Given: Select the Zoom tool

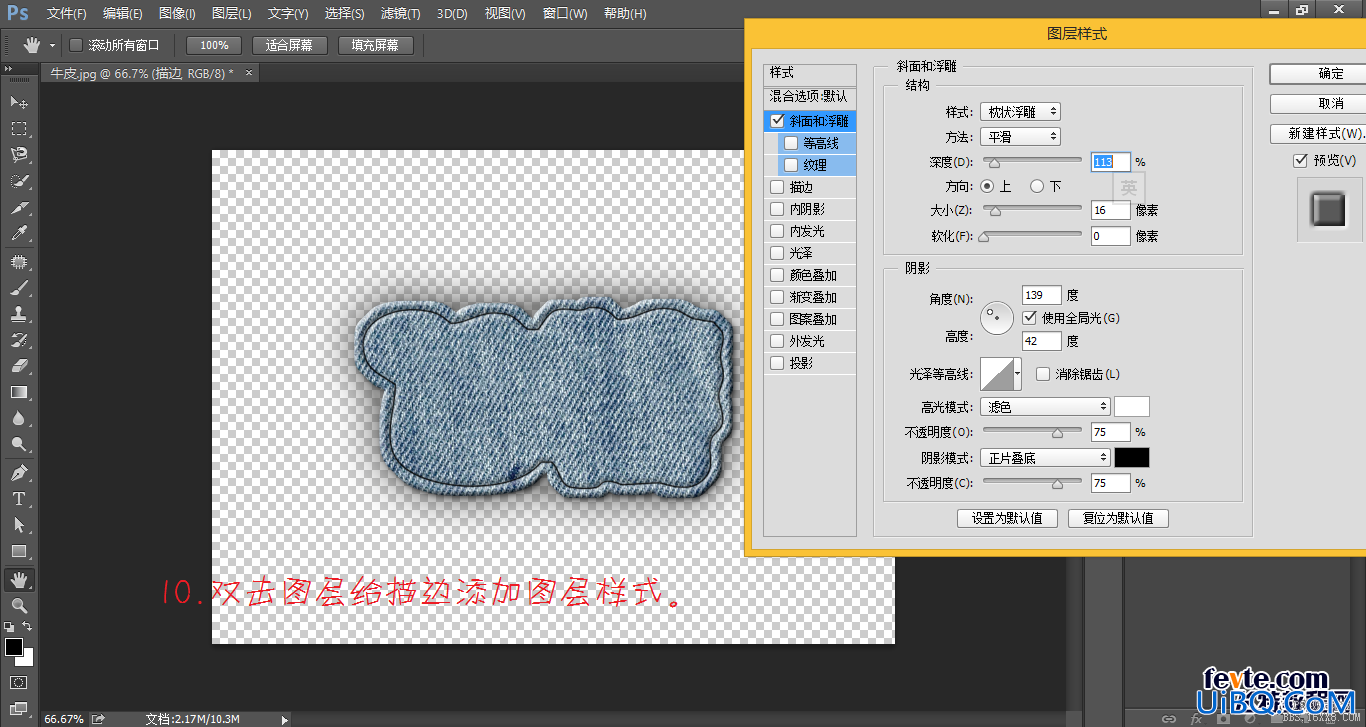Looking at the screenshot, I should (19, 605).
